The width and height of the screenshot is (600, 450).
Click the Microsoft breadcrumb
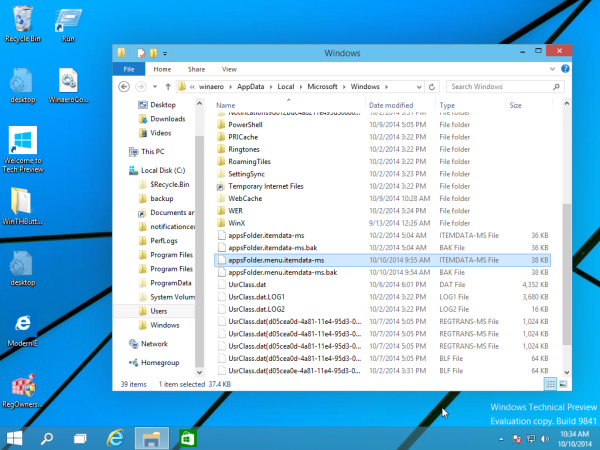click(322, 87)
